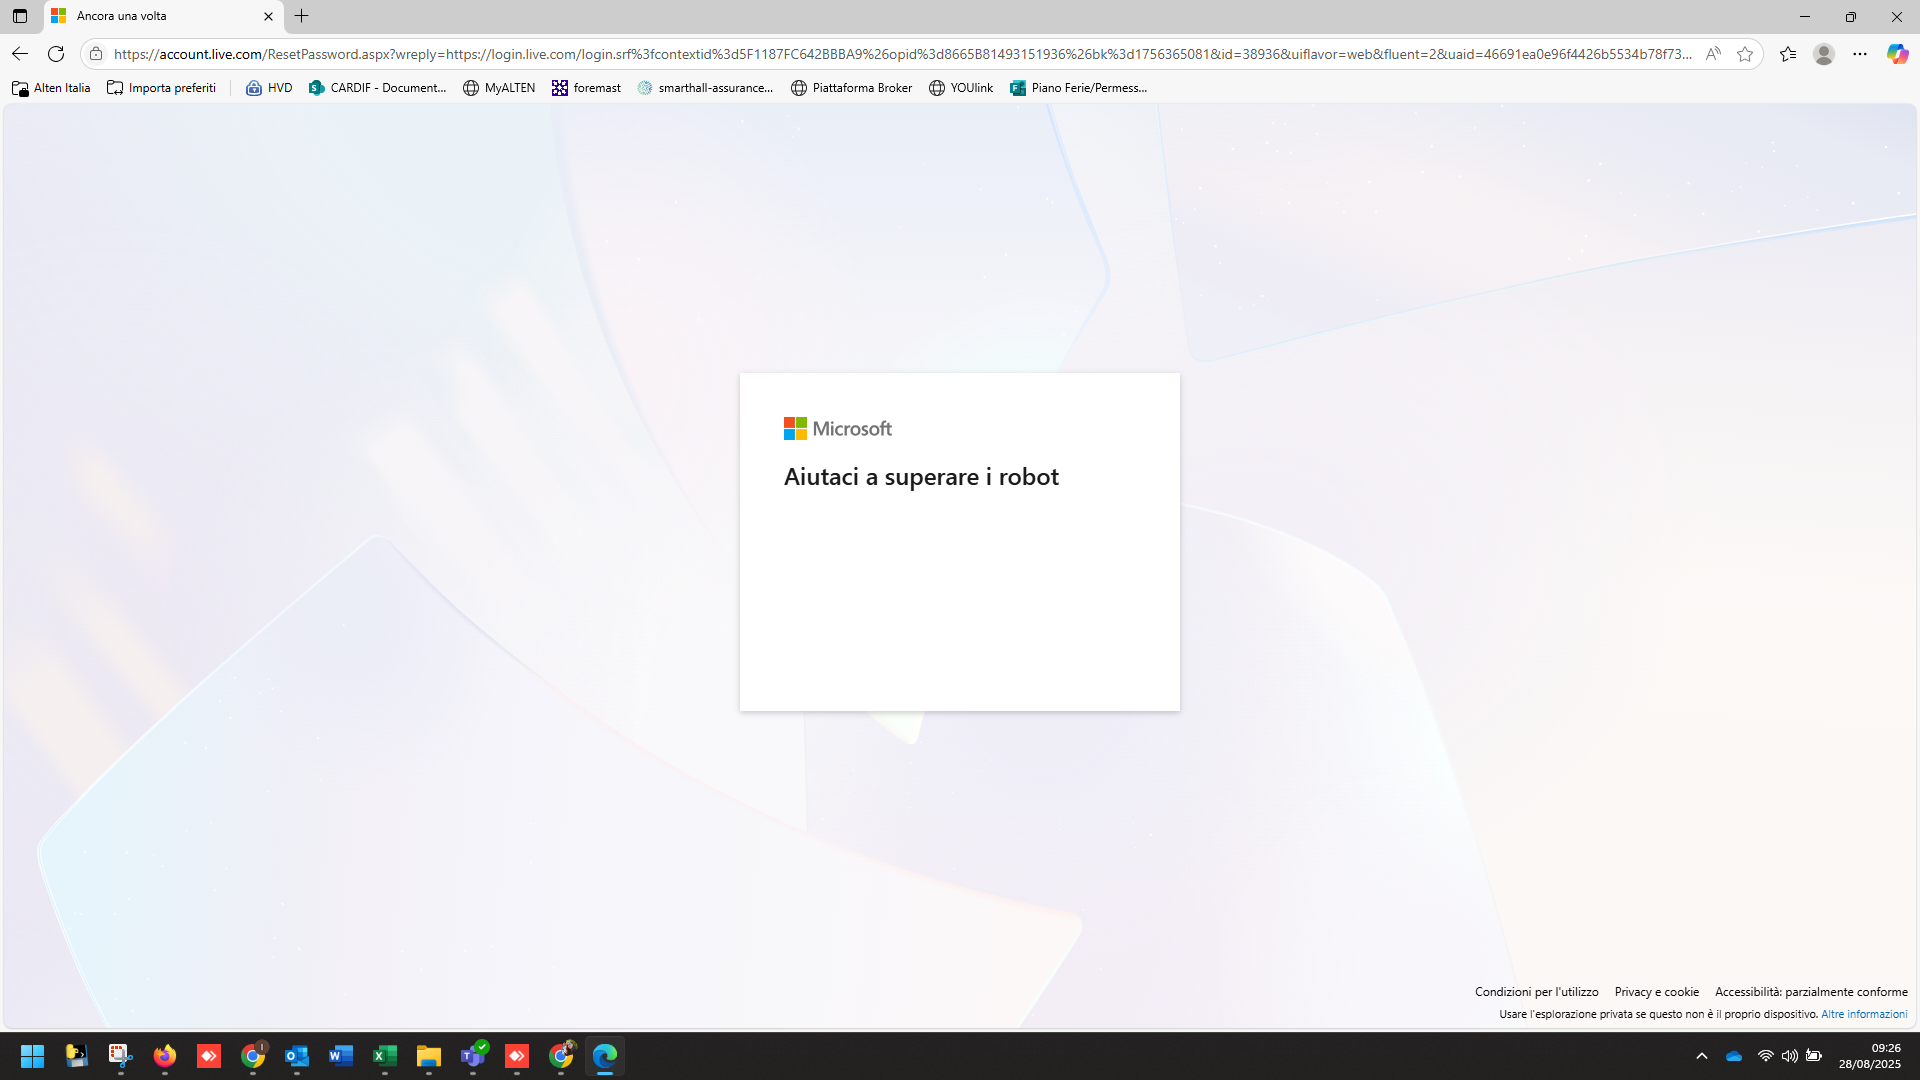Open the Favorites list panel
The image size is (1920, 1080).
(1788, 54)
